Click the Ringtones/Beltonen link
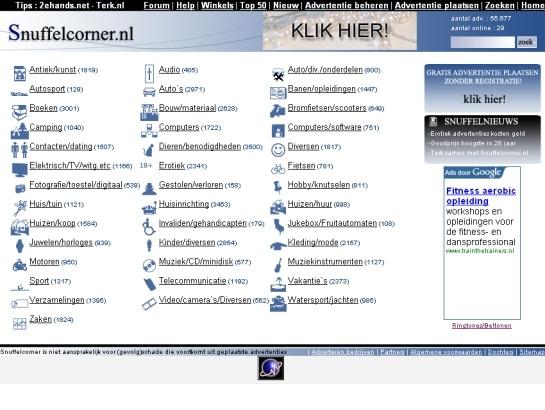Viewport: 545px width, 410px height. [481, 326]
